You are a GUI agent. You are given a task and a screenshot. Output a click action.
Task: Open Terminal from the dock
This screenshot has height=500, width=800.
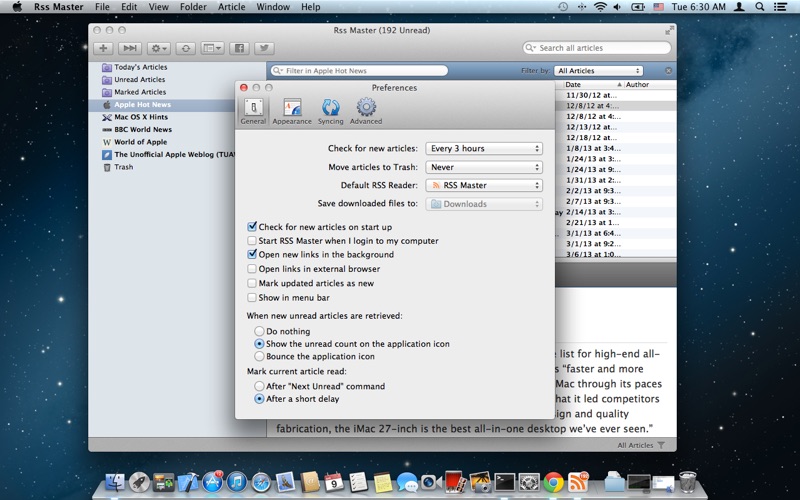pos(505,482)
